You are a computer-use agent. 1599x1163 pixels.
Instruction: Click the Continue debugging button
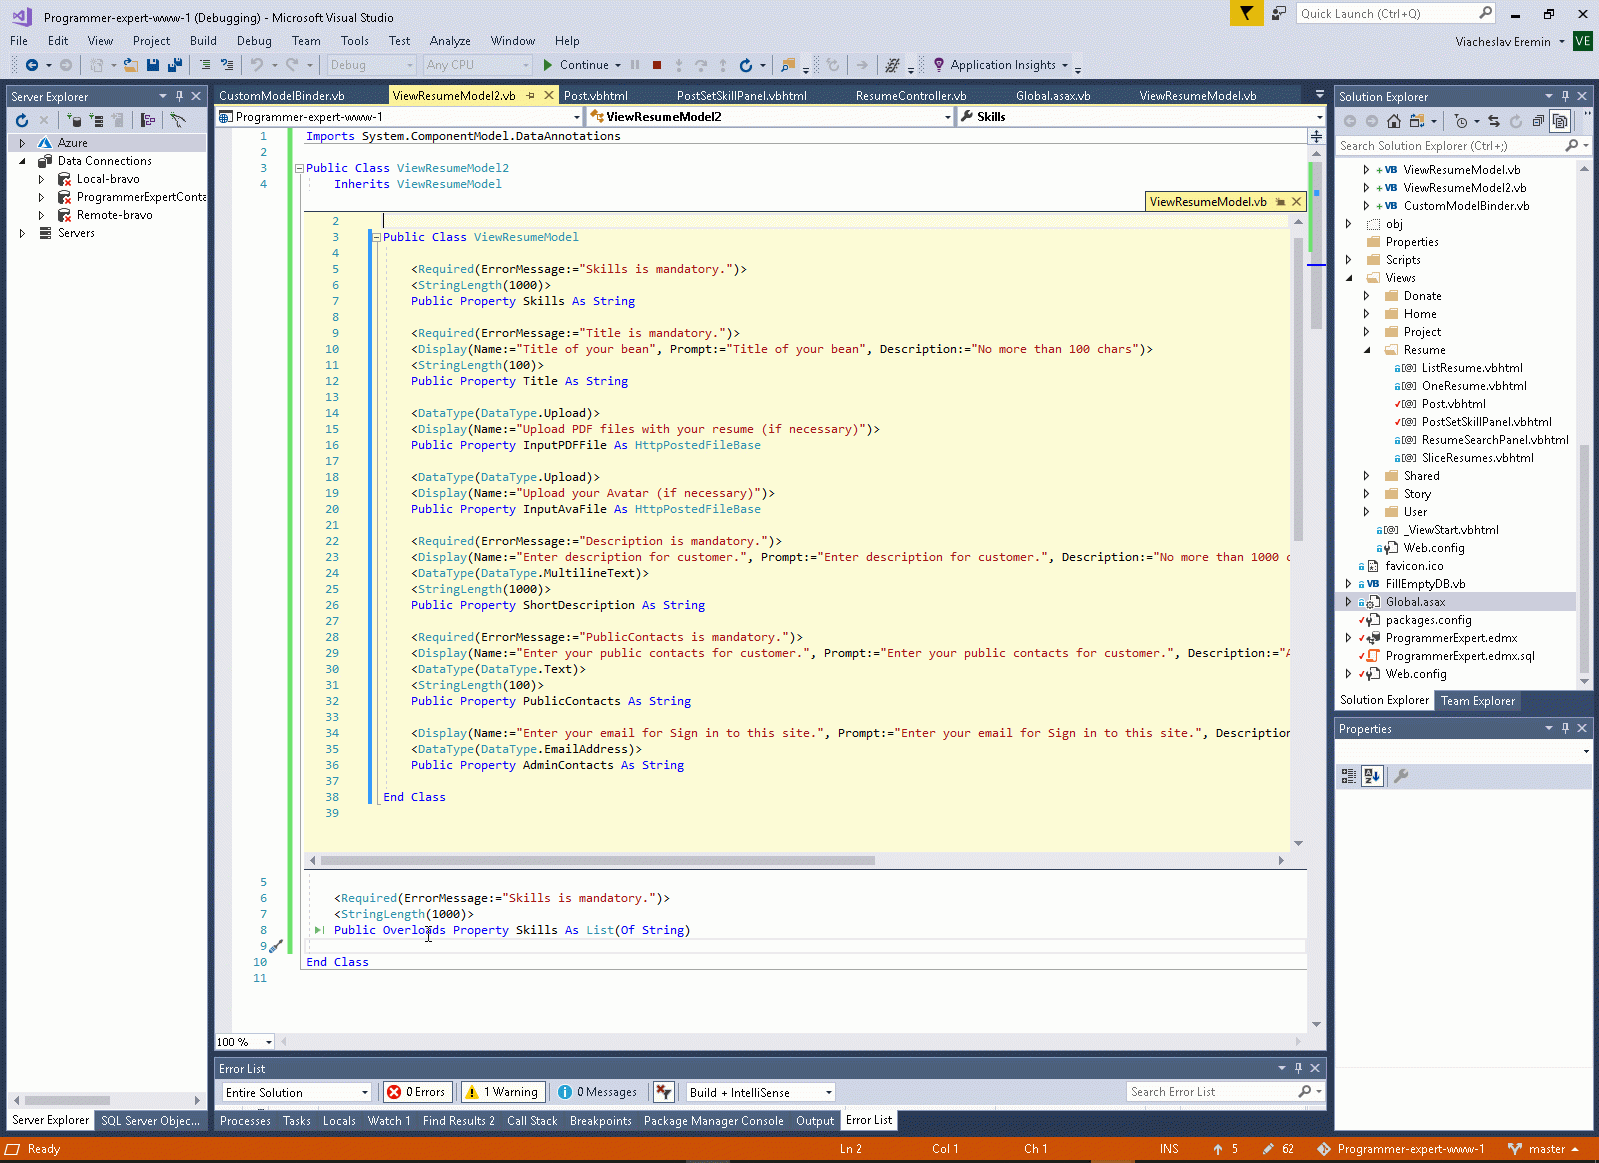(575, 65)
